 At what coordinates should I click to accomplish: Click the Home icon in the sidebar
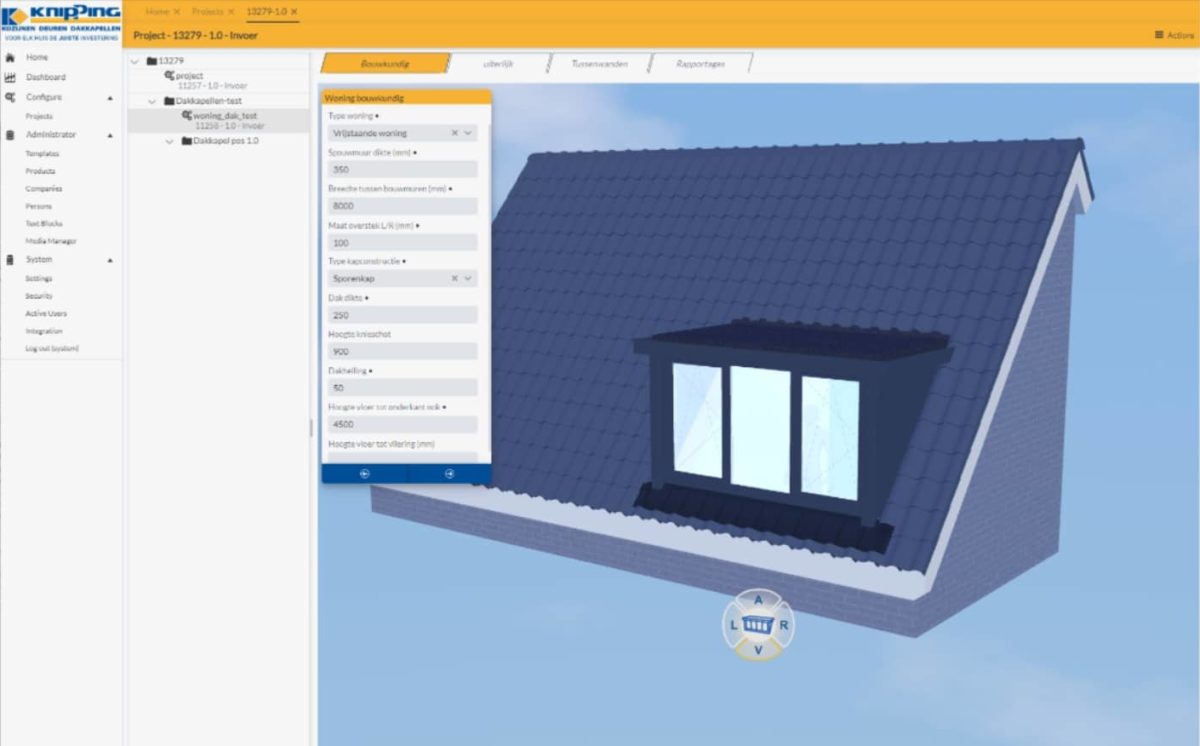(10, 58)
